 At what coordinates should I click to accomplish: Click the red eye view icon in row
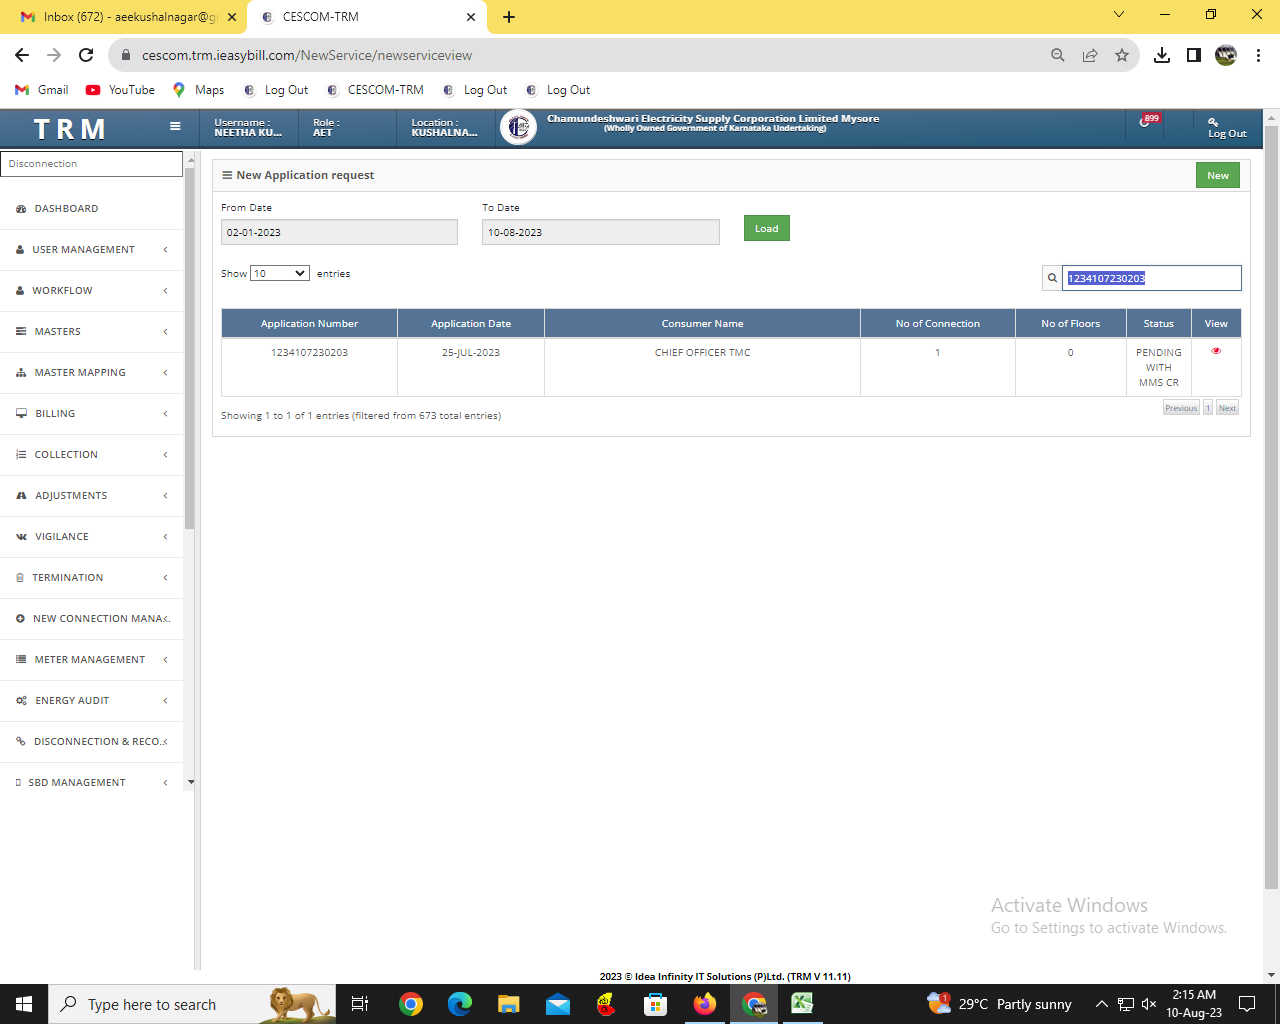tap(1216, 351)
